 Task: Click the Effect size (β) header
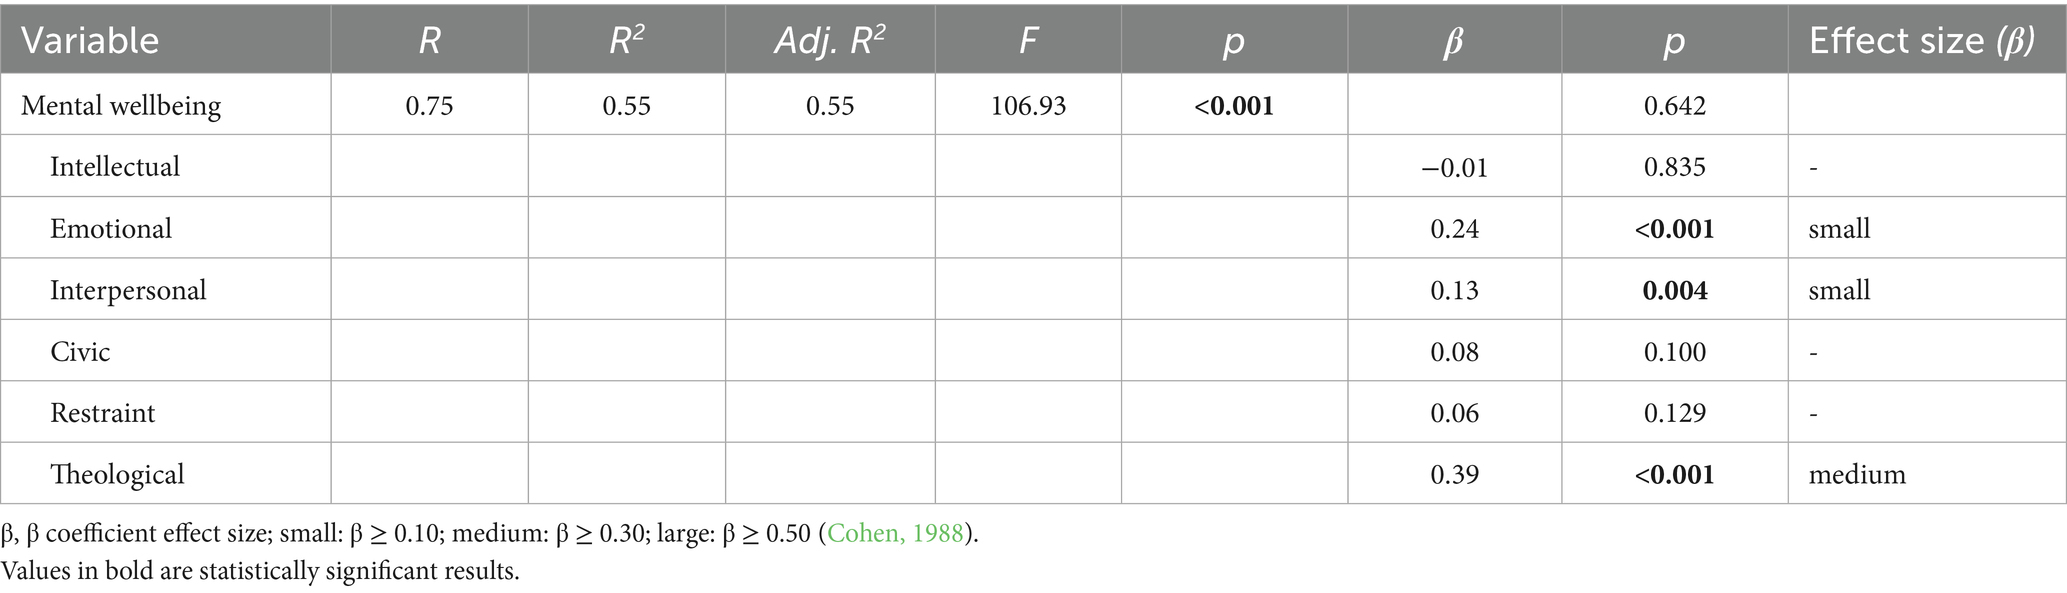[1922, 41]
